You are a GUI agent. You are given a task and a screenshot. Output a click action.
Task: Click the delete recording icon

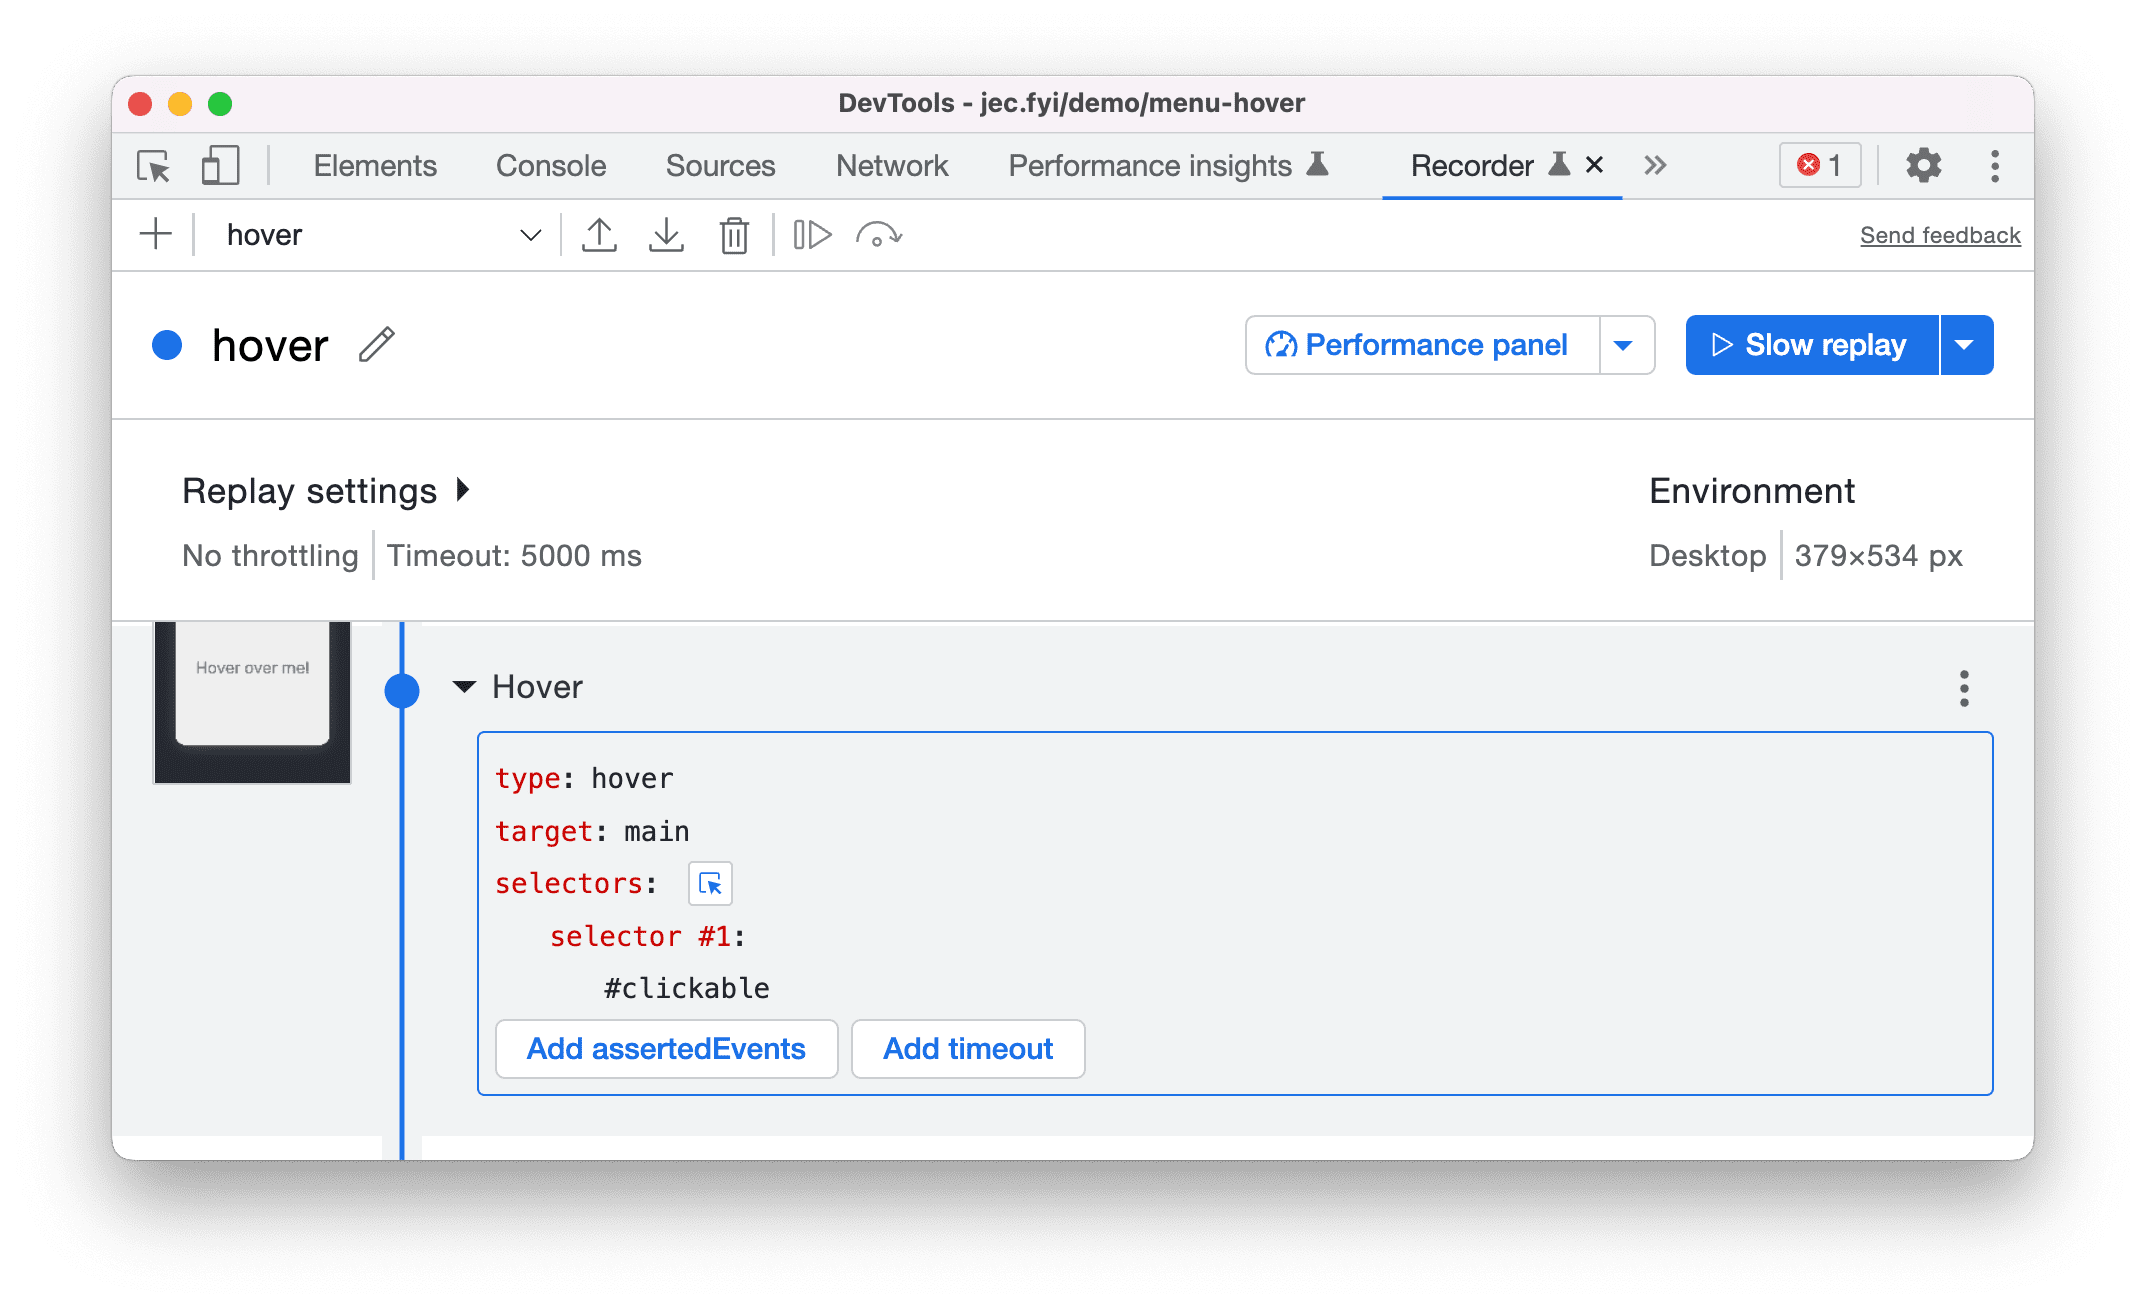[734, 235]
